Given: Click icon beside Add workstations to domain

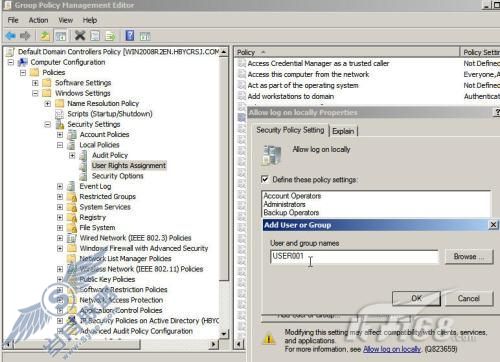Looking at the screenshot, I should (x=242, y=96).
